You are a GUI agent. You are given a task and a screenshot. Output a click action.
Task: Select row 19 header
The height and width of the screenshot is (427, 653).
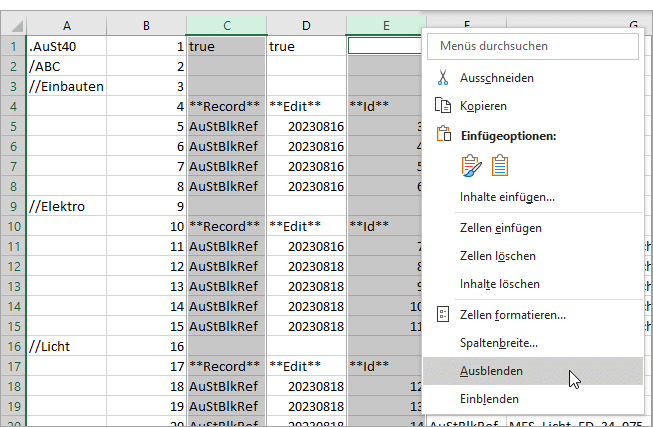point(13,406)
